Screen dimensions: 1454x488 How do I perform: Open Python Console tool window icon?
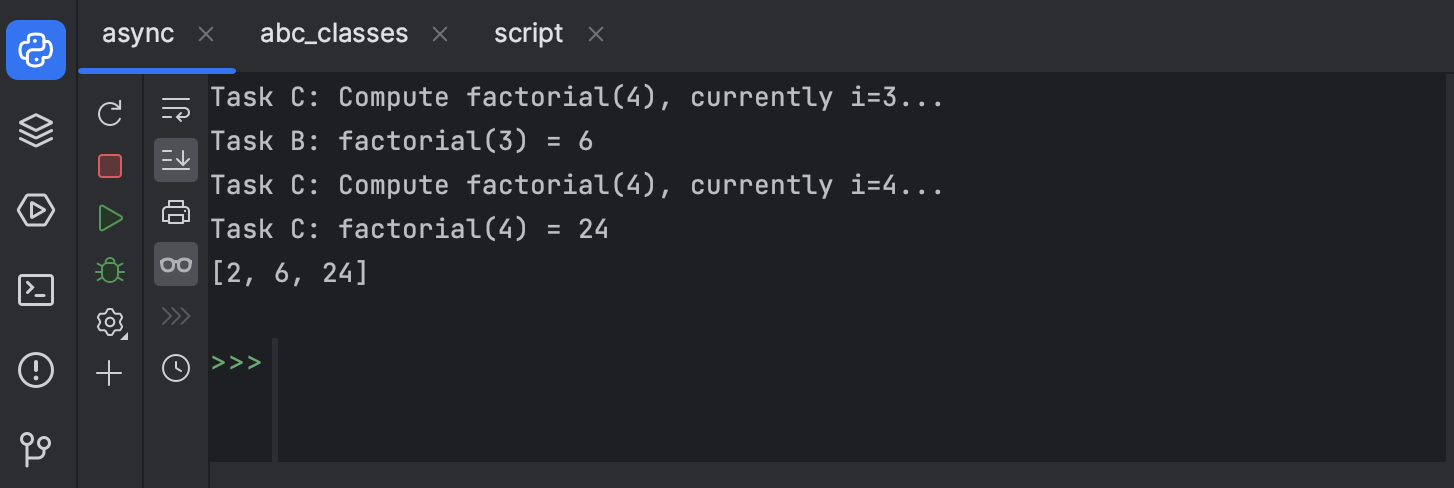click(36, 49)
